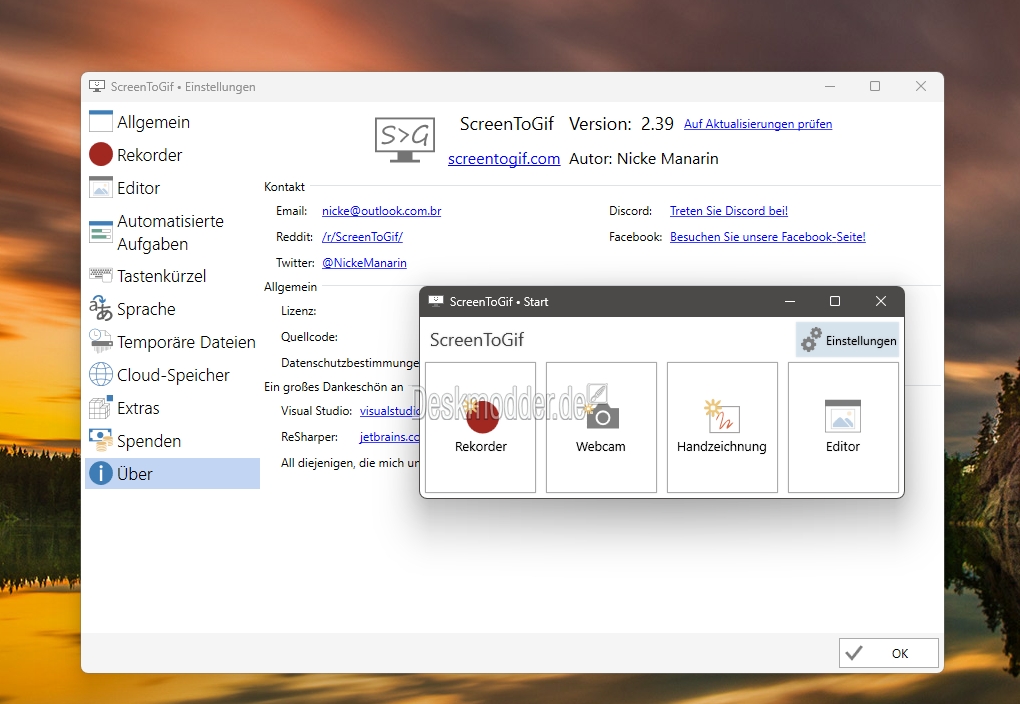This screenshot has width=1020, height=704.
Task: Click the Allgemein window icon in sidebar
Action: click(x=101, y=122)
